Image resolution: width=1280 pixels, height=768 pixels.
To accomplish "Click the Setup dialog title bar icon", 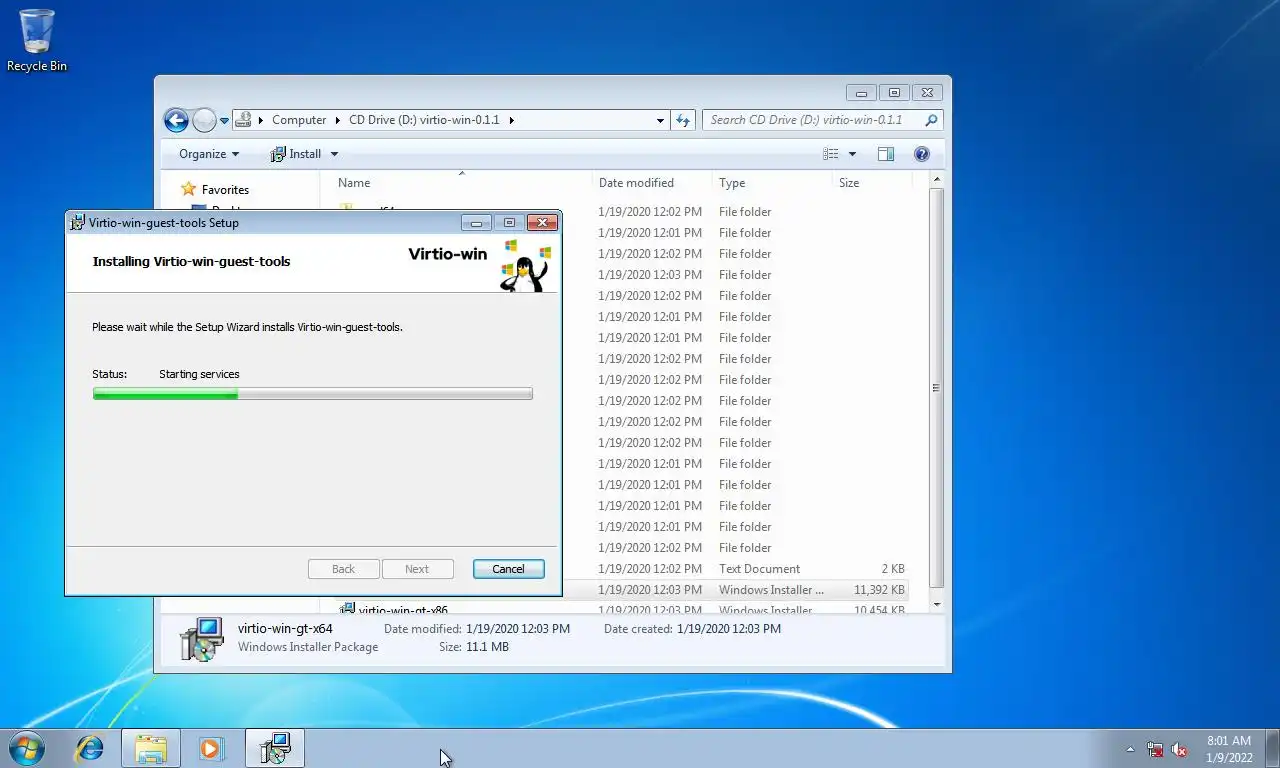I will click(x=77, y=222).
